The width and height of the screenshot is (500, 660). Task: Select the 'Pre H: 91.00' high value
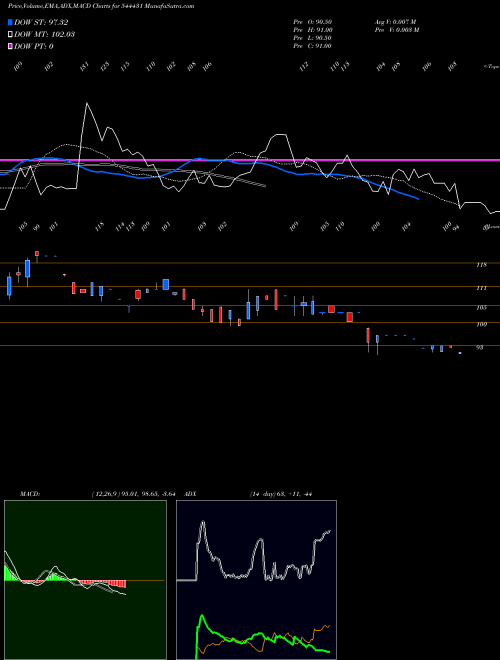click(x=313, y=30)
